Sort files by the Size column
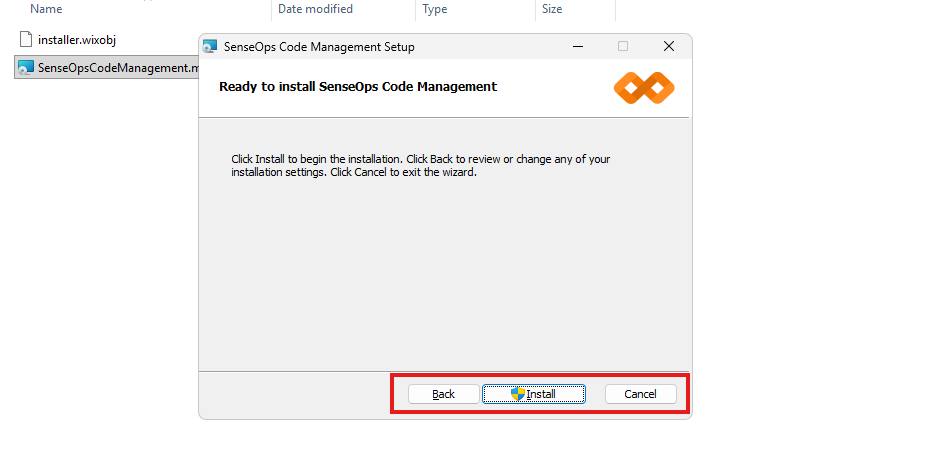The image size is (940, 464). [x=552, y=9]
